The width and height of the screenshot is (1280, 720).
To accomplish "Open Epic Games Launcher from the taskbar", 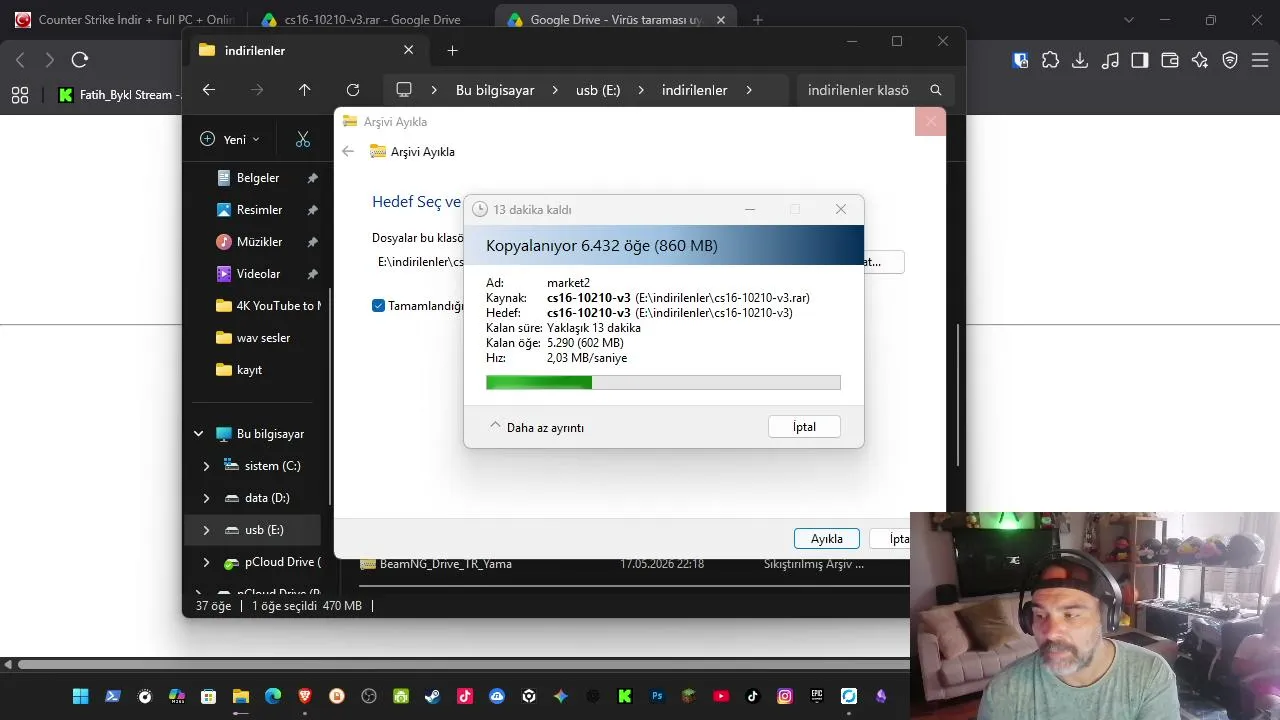I will click(x=817, y=696).
